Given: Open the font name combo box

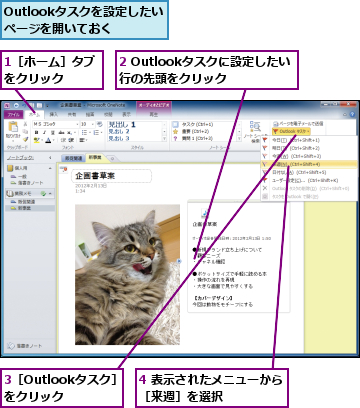Looking at the screenshot, I should (55, 124).
